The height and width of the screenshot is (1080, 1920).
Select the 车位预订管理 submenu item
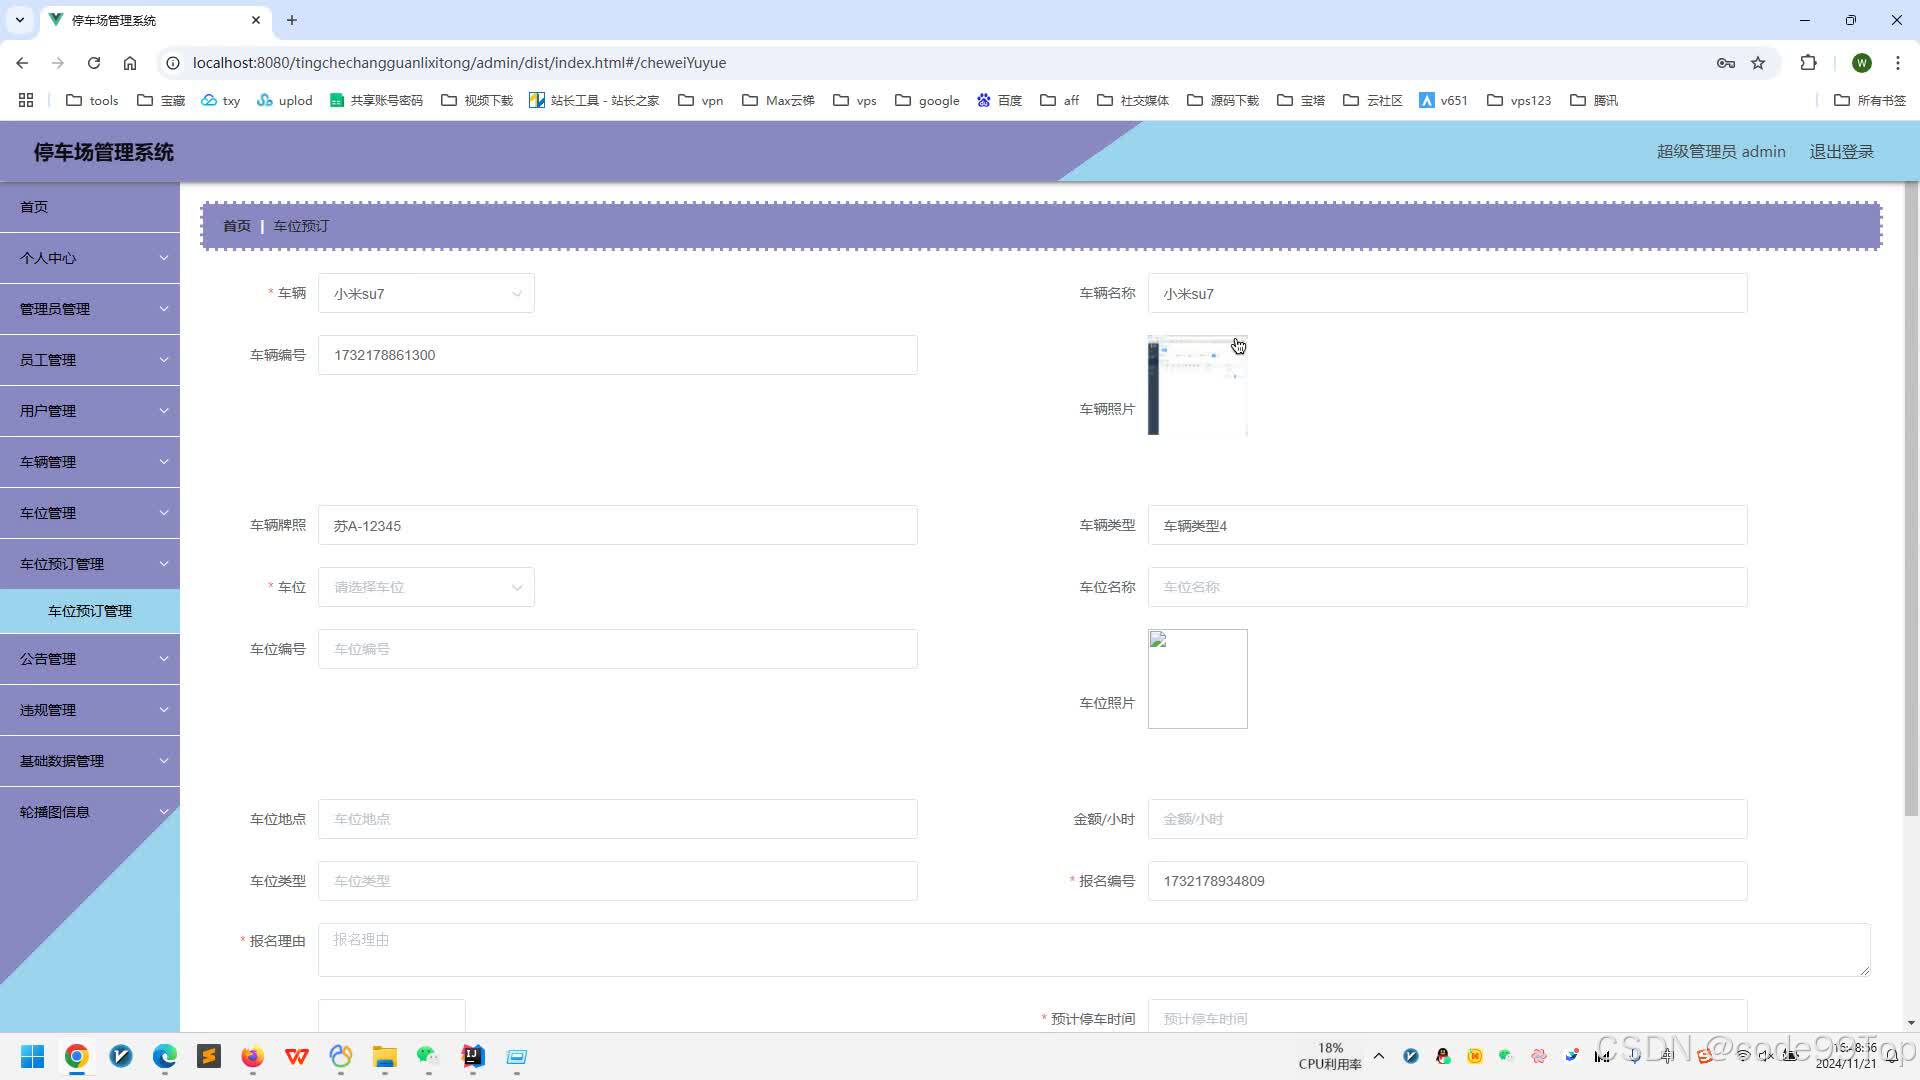[x=90, y=611]
